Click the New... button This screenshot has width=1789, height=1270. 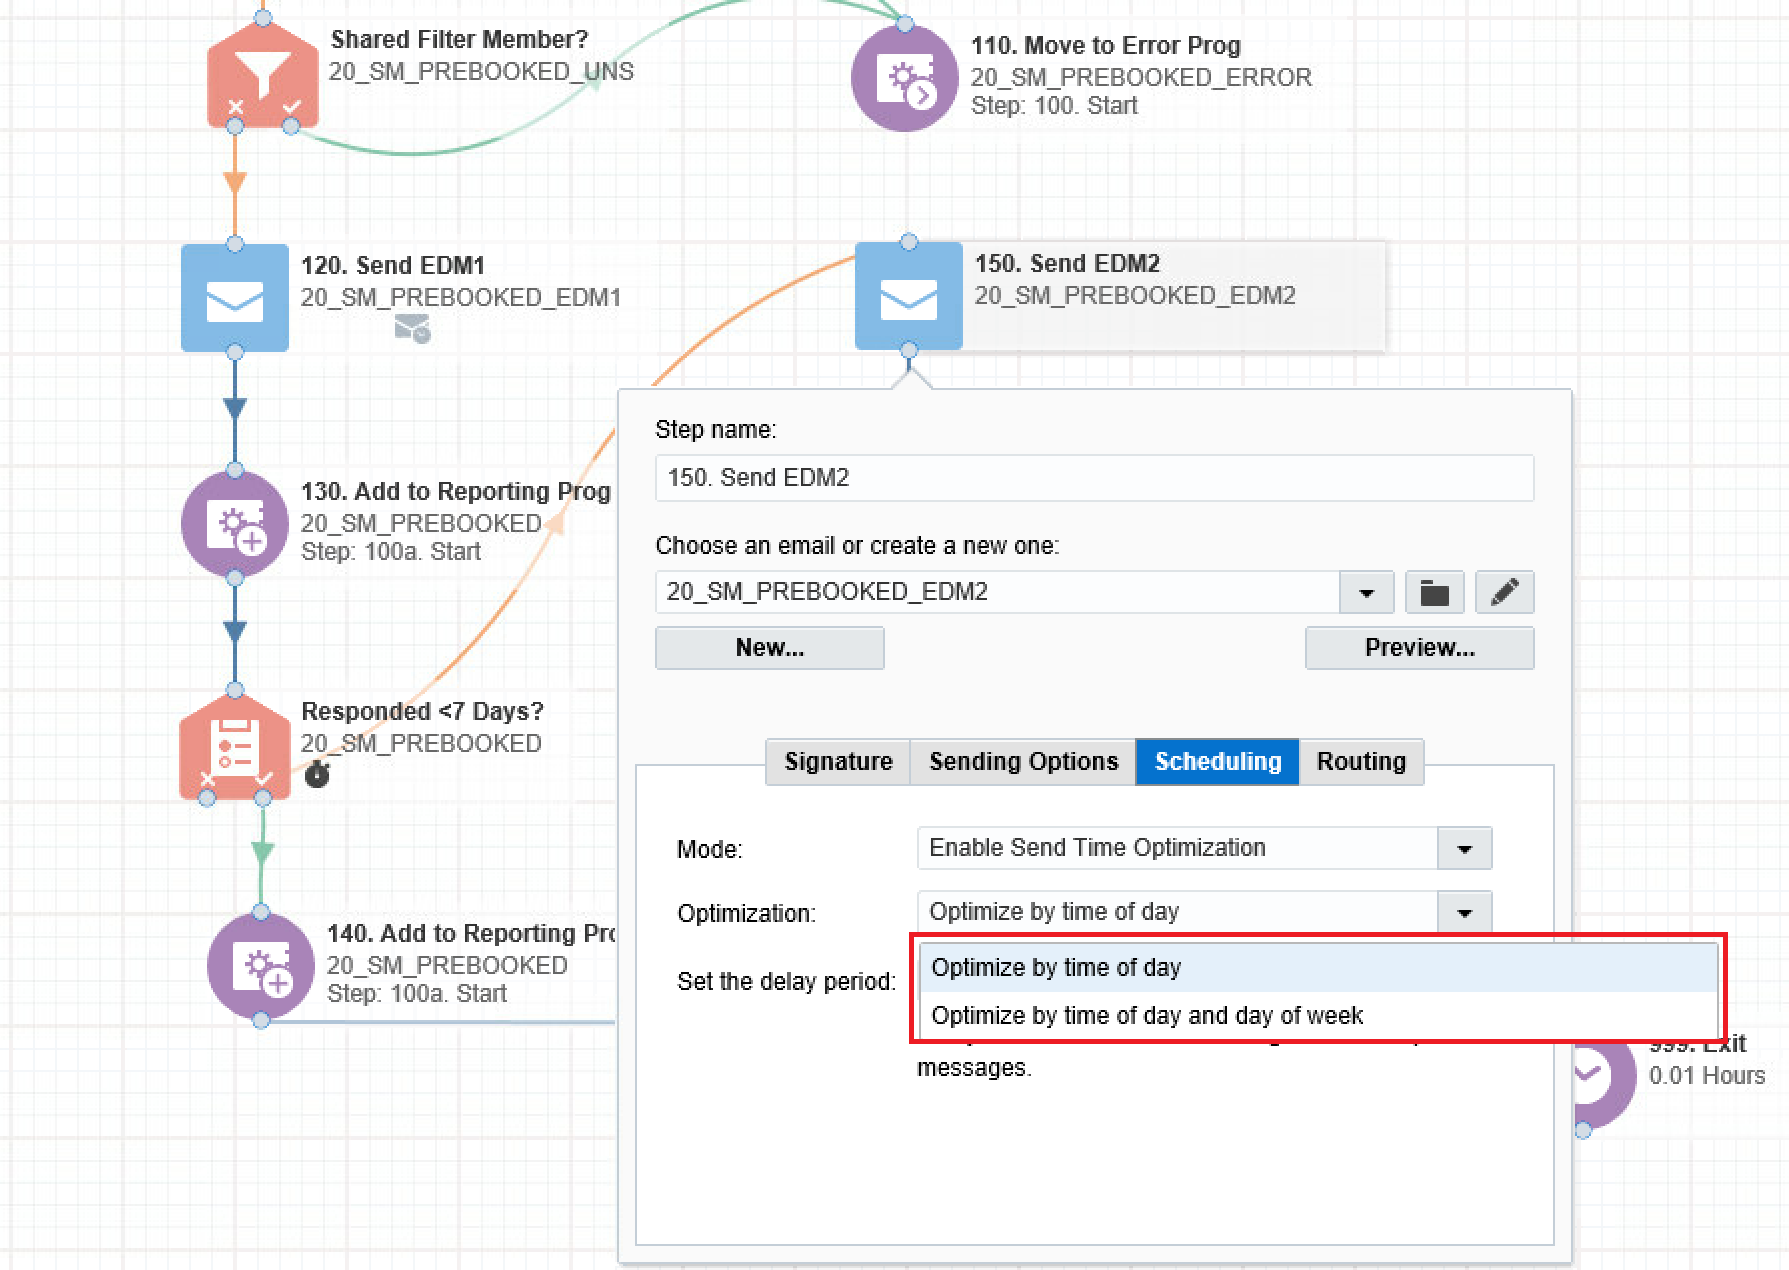[770, 648]
